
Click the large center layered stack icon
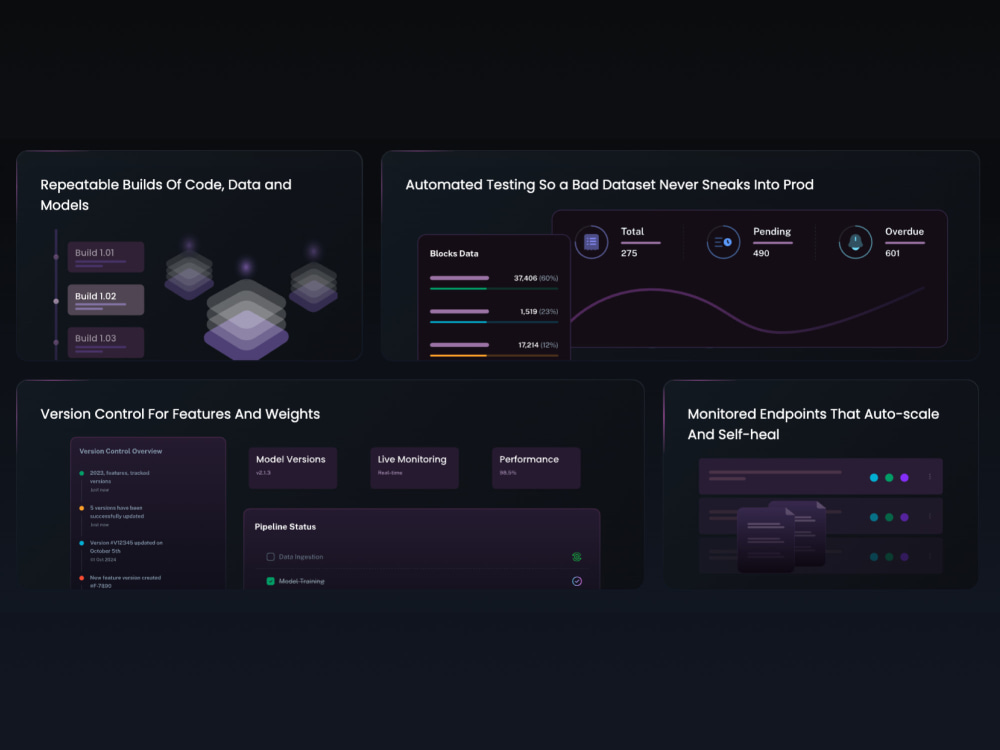coord(246,319)
